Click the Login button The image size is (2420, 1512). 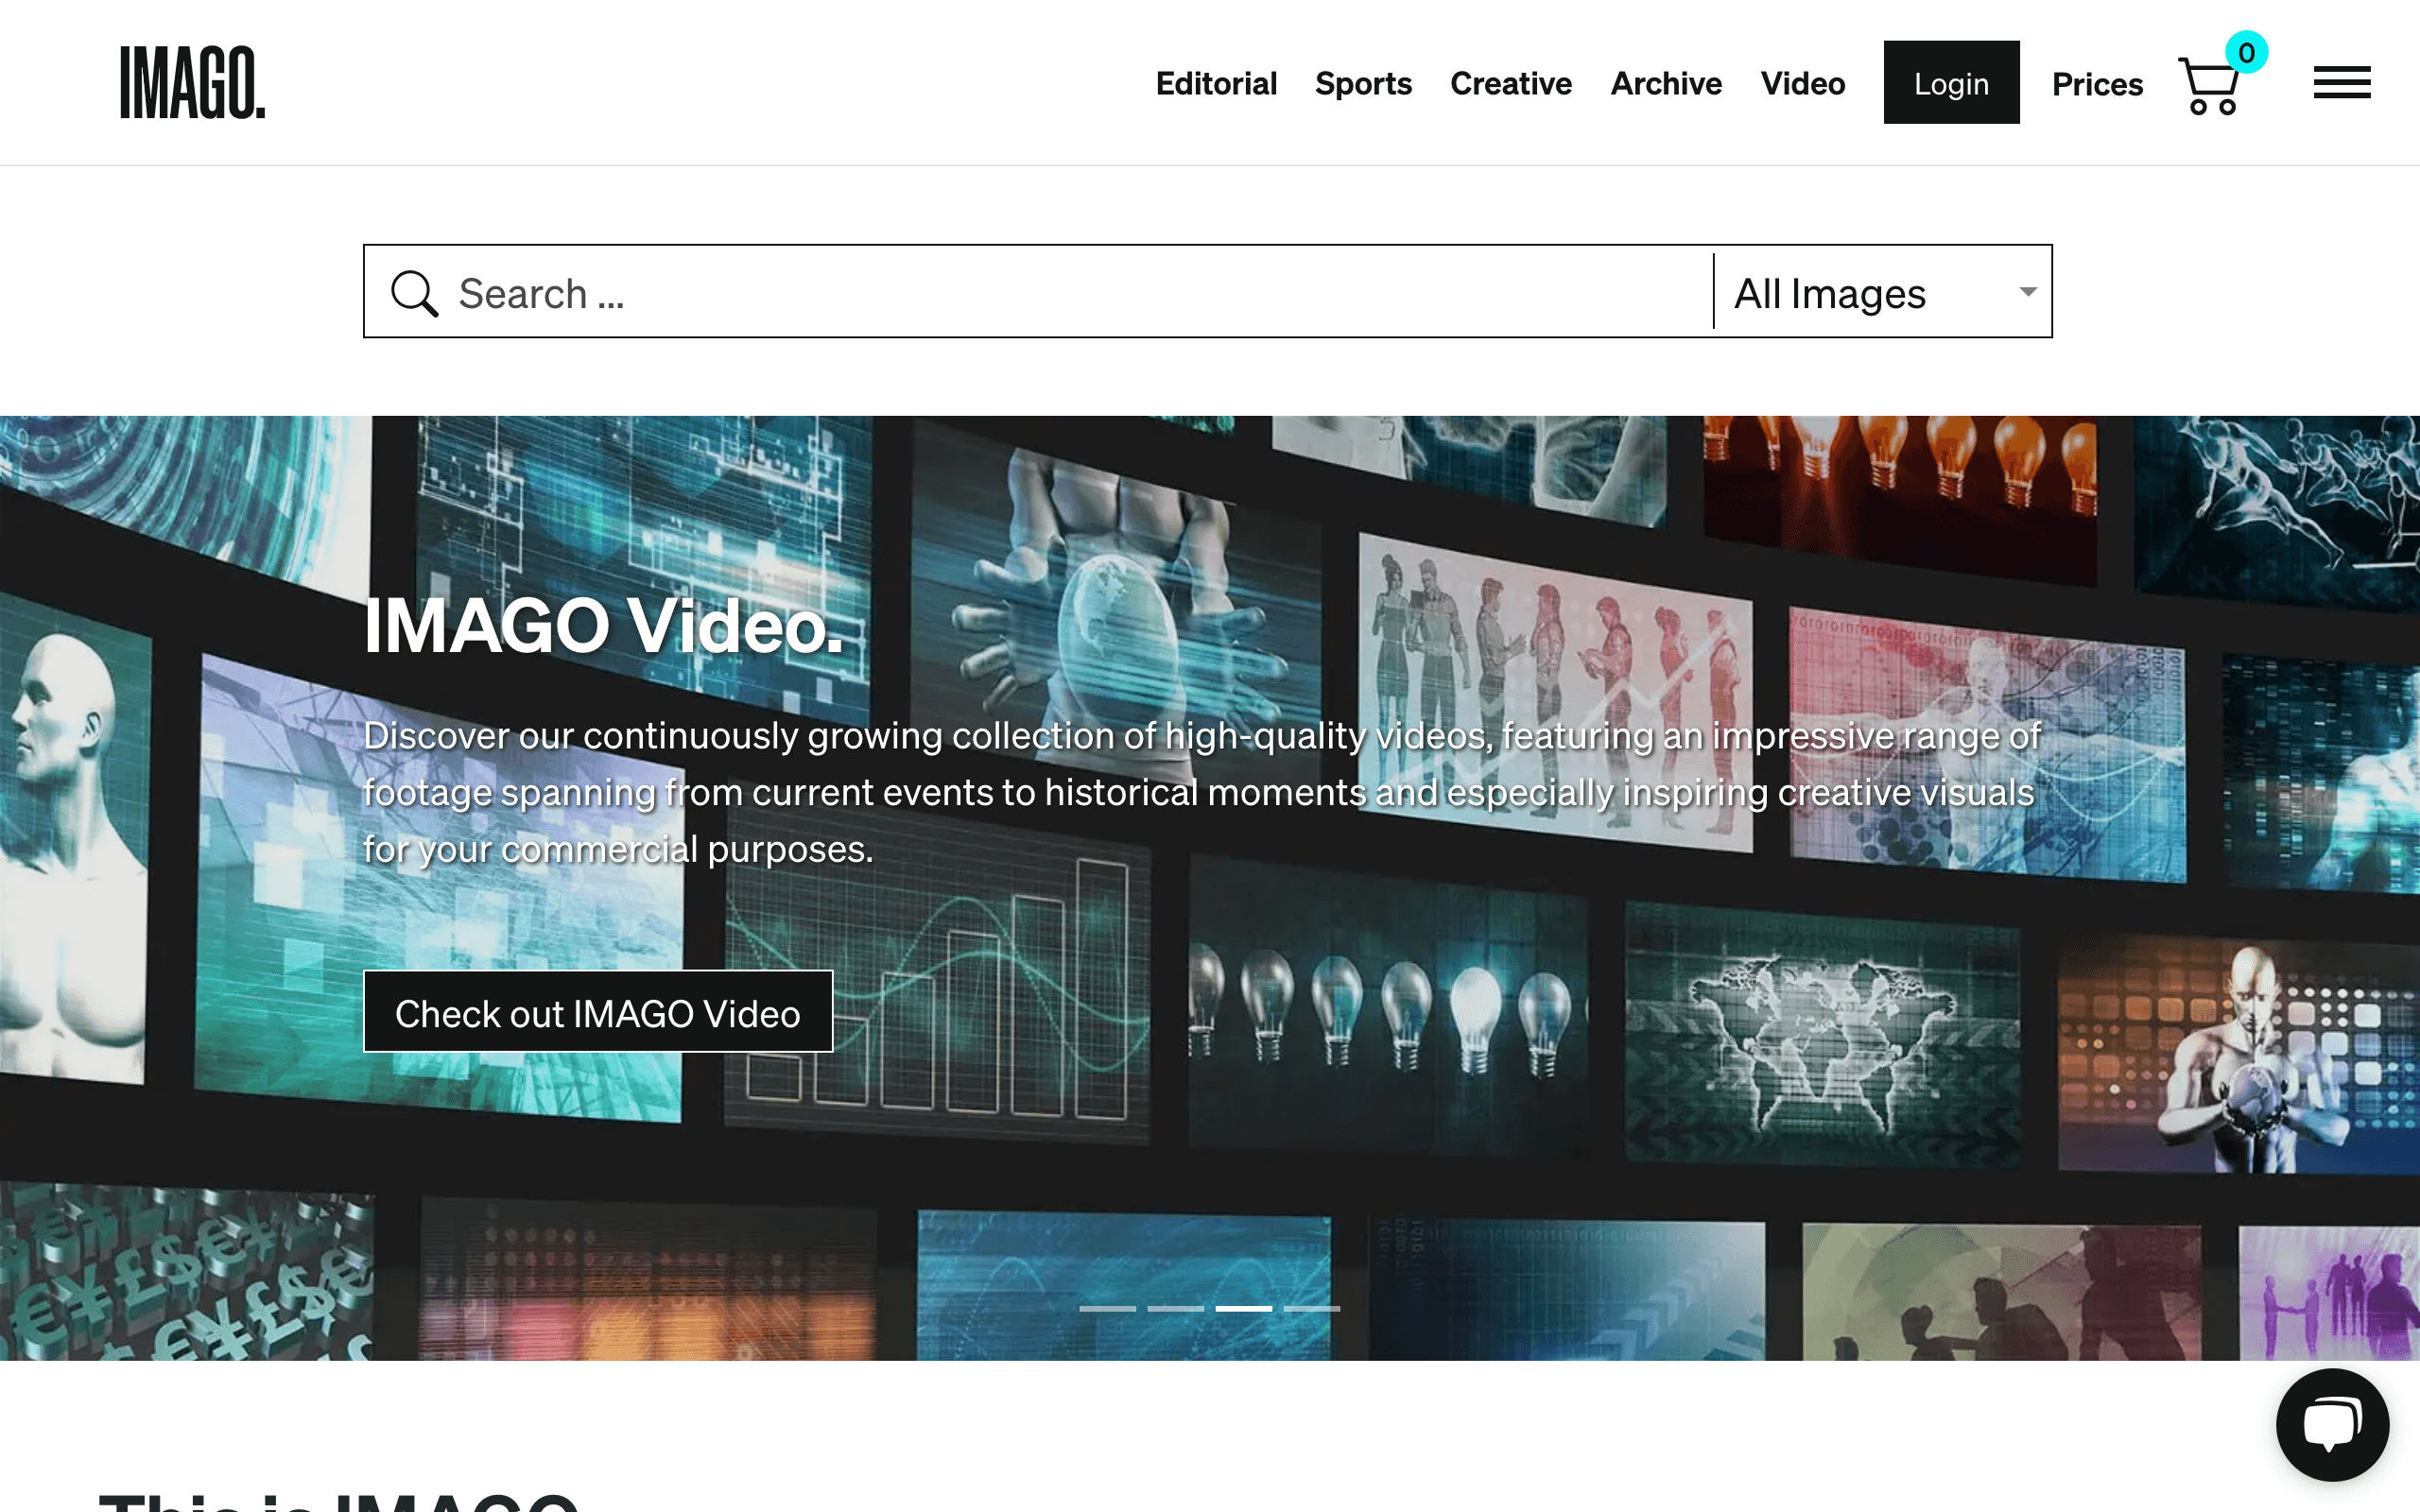tap(1950, 83)
